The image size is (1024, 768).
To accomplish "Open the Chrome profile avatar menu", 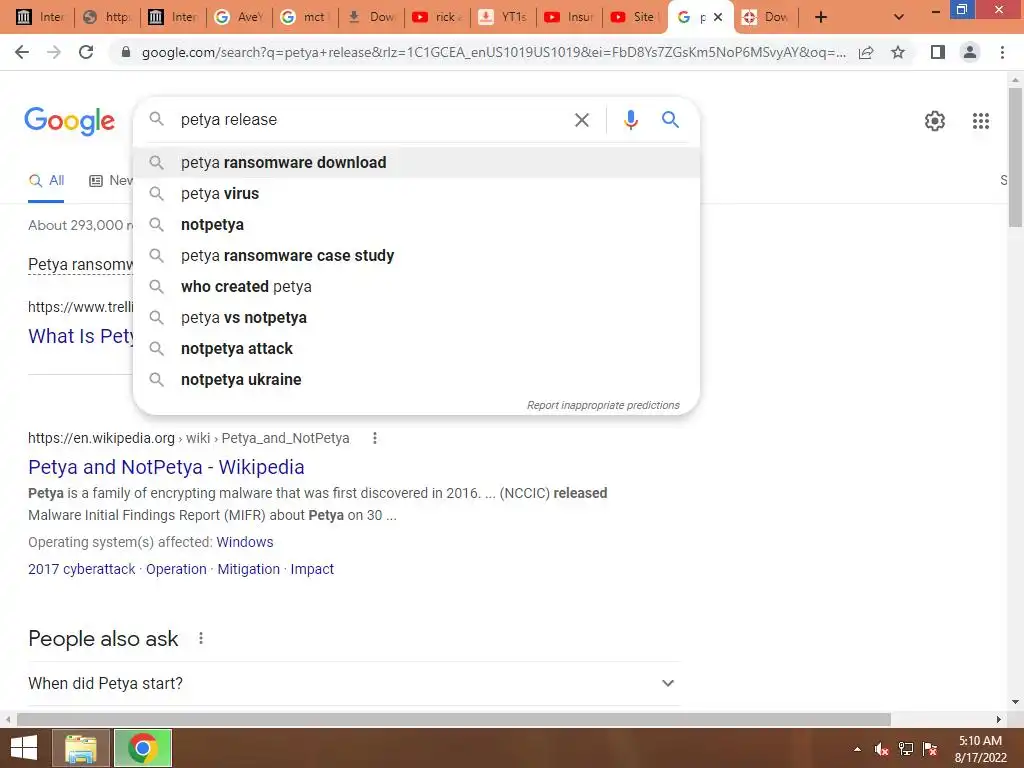I will click(x=970, y=52).
